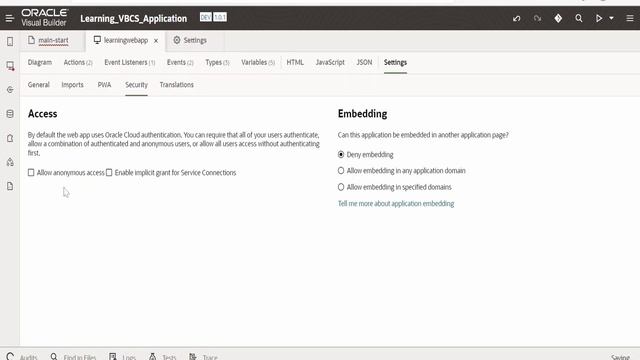Run the app with Preview play icon

(x=599, y=18)
